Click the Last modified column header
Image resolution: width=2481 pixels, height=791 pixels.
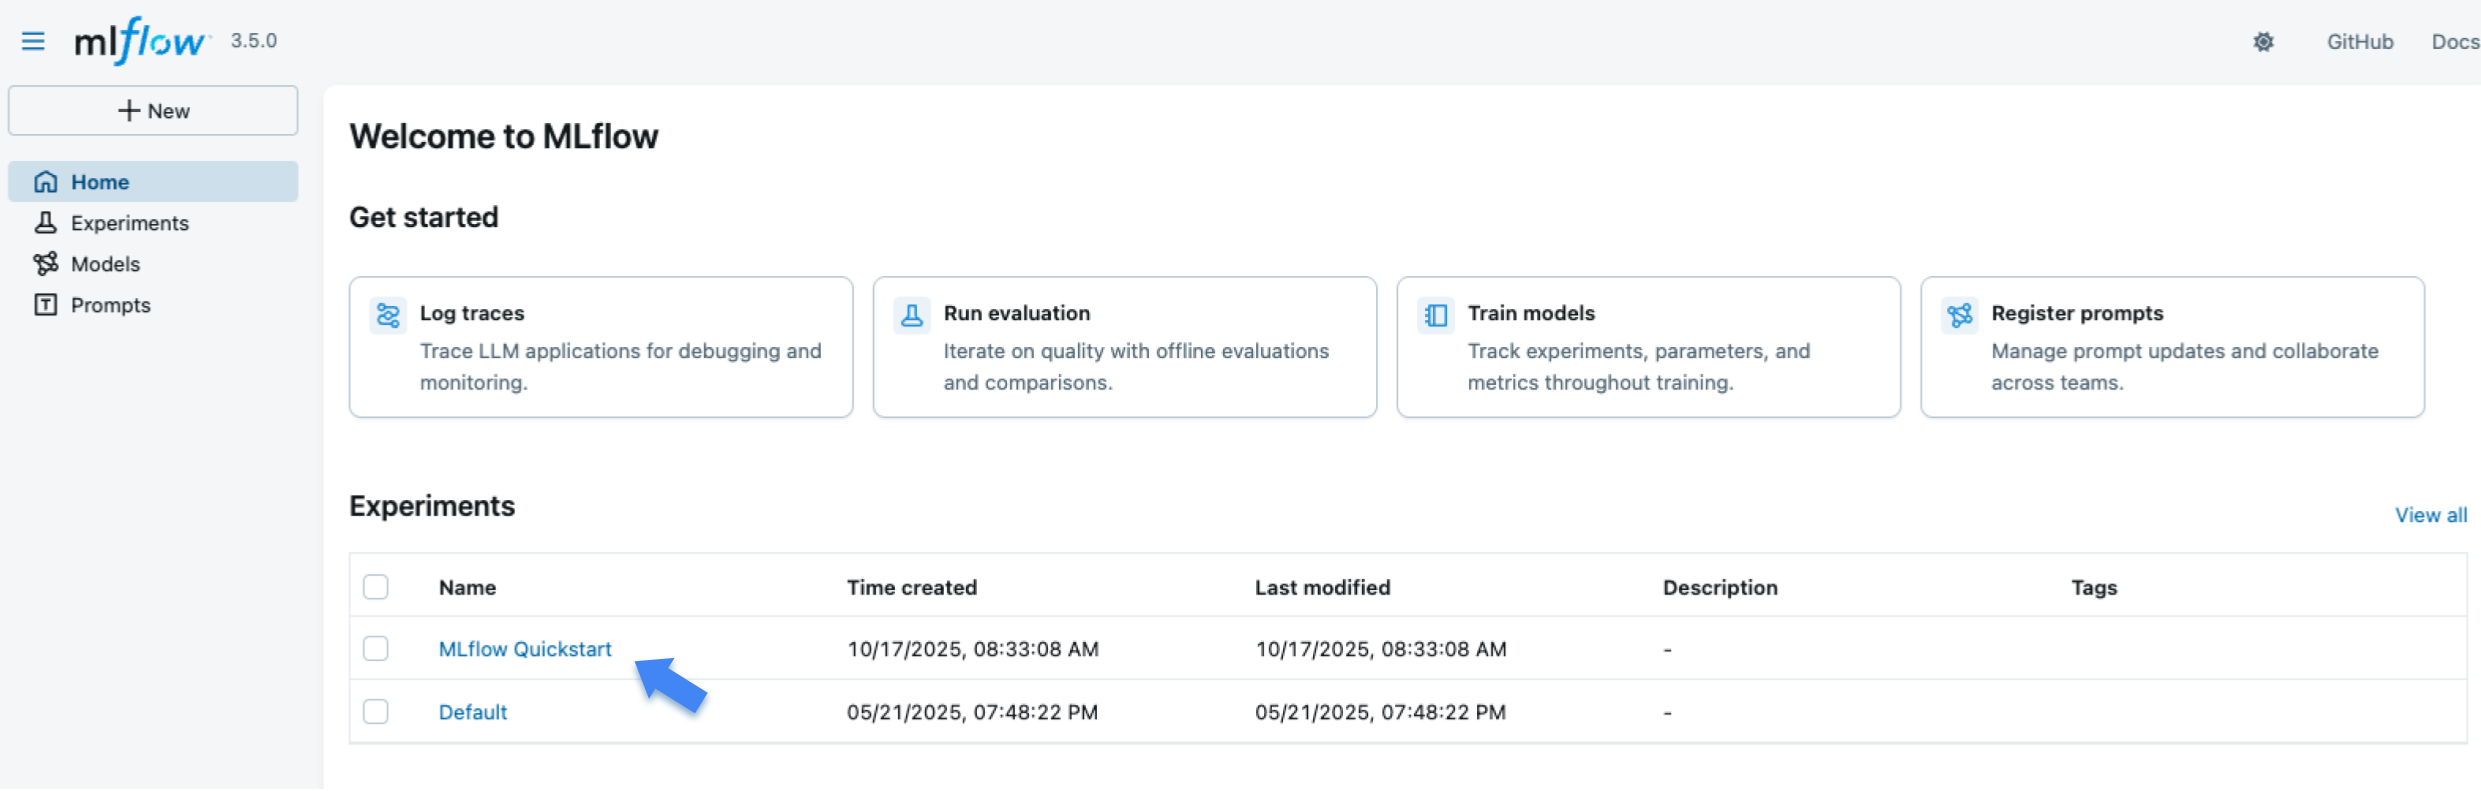pyautogui.click(x=1322, y=587)
